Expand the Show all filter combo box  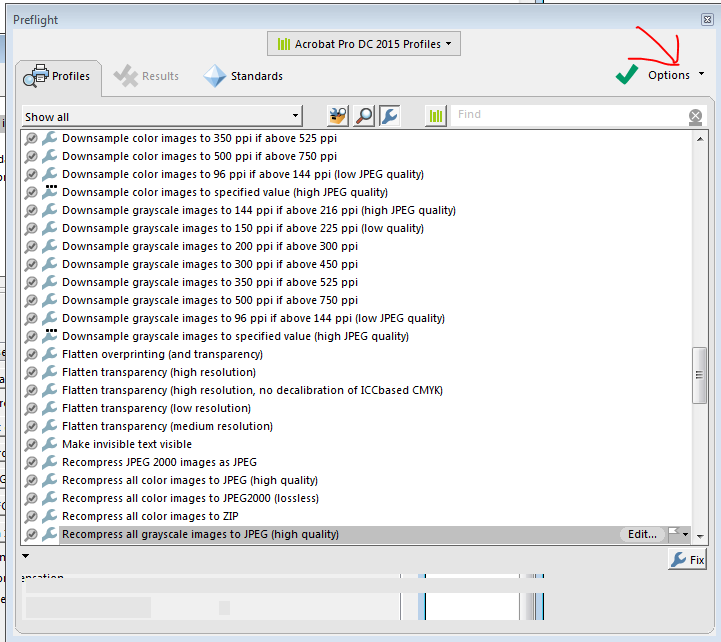click(162, 117)
